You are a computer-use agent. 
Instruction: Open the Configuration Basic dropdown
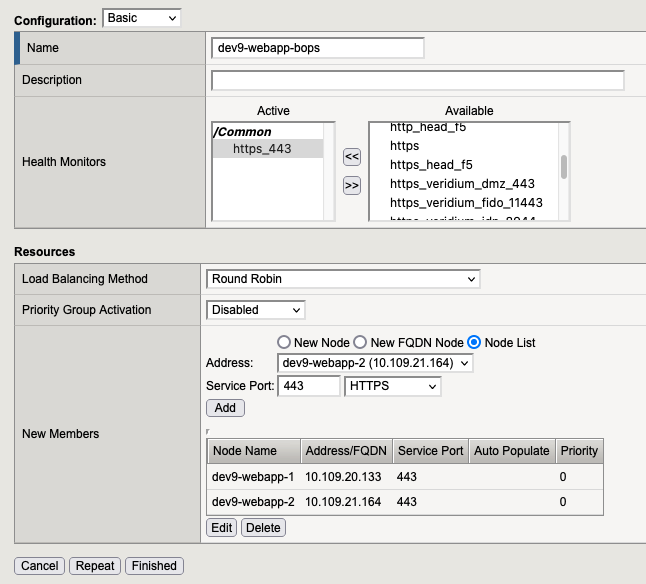[142, 18]
